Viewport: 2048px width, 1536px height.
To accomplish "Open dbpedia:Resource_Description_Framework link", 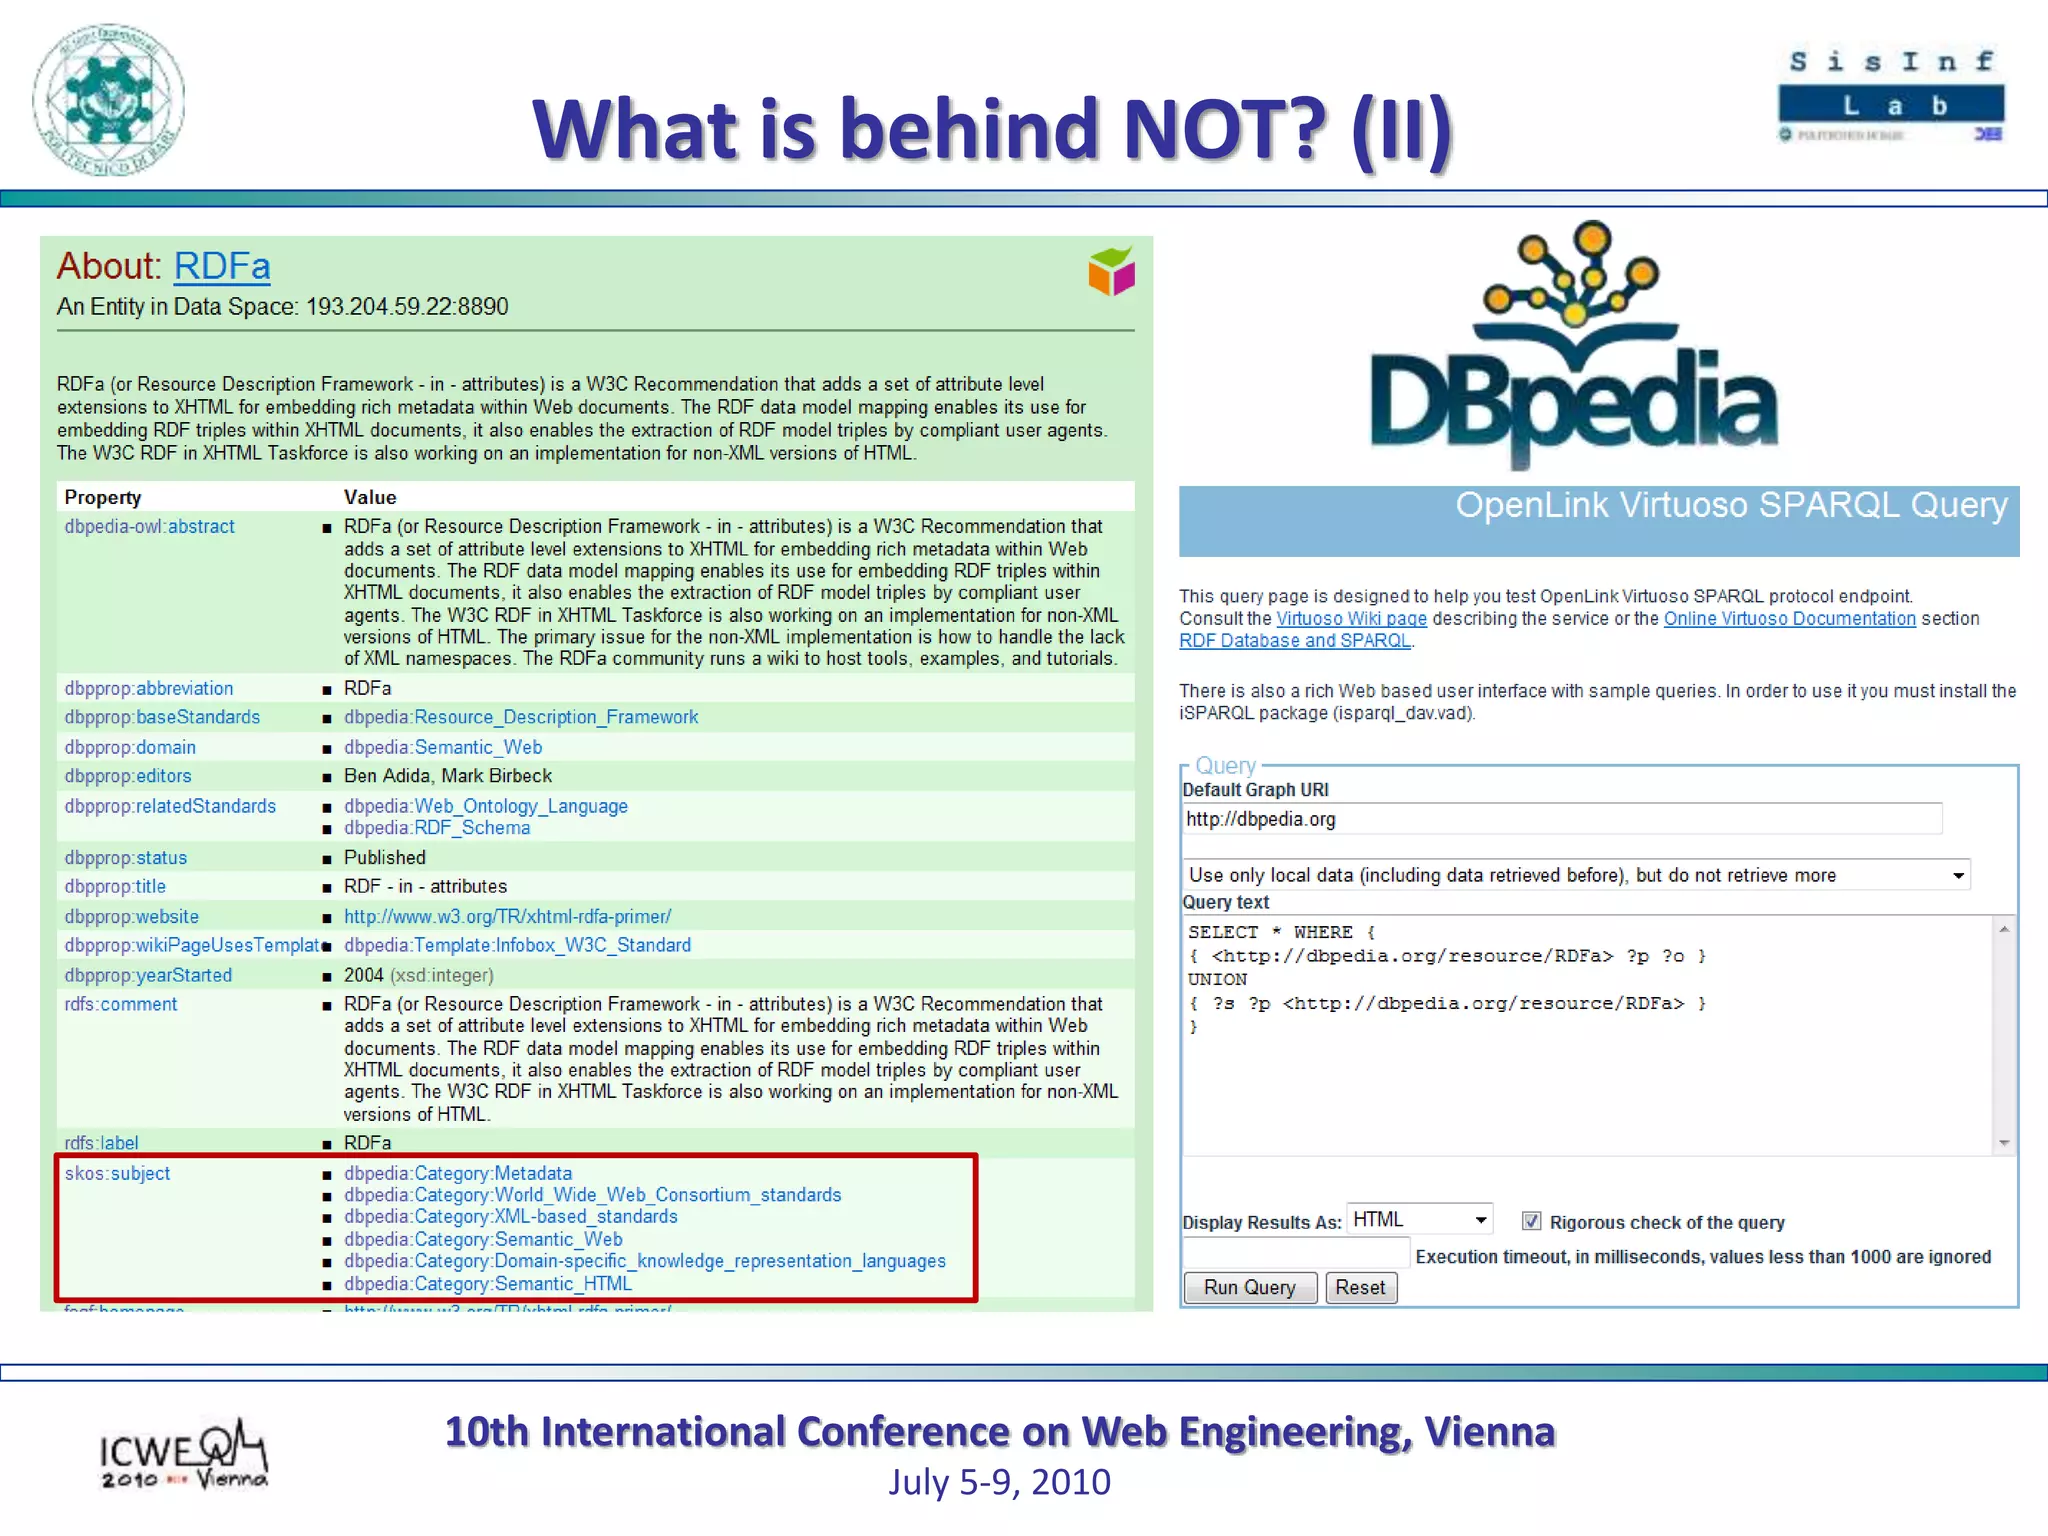I will click(521, 718).
